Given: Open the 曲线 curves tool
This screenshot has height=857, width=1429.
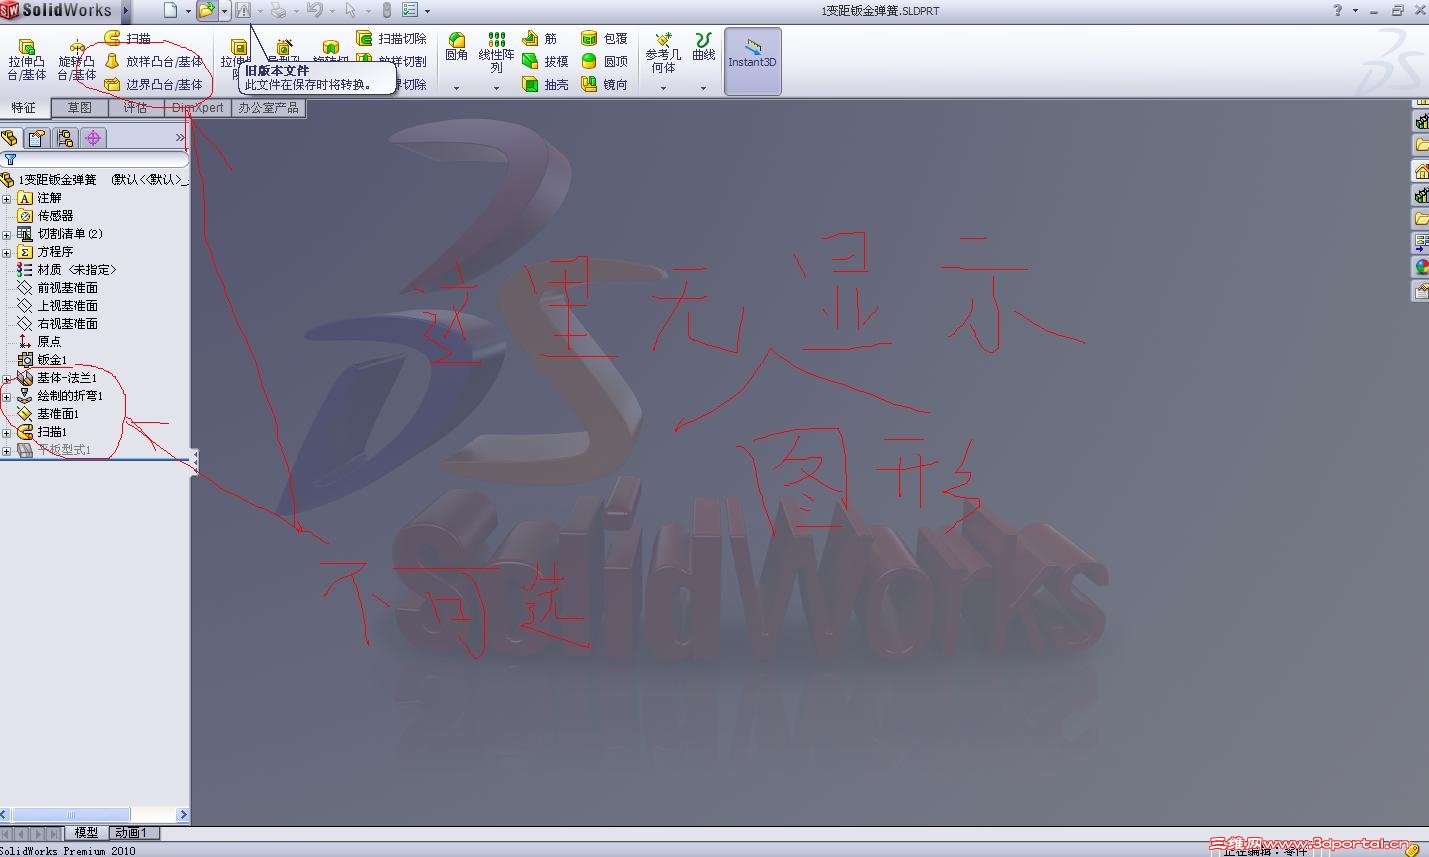Looking at the screenshot, I should (704, 47).
